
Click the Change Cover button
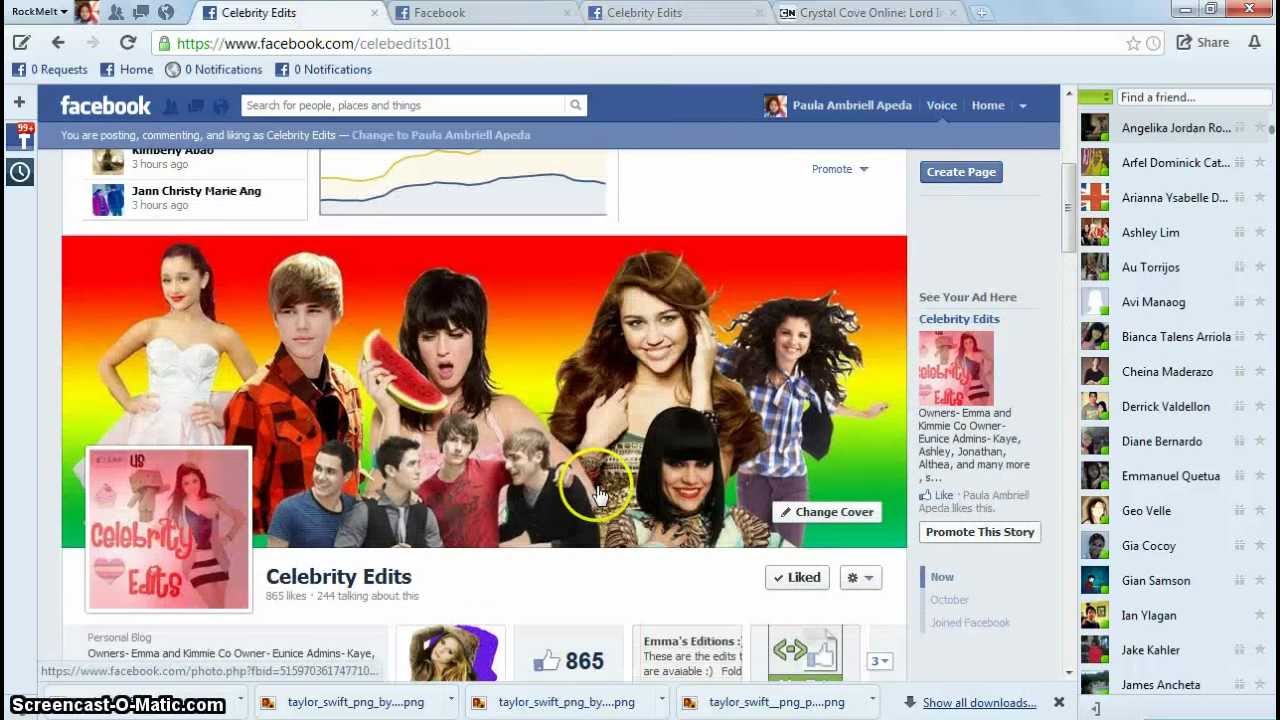[x=827, y=512]
